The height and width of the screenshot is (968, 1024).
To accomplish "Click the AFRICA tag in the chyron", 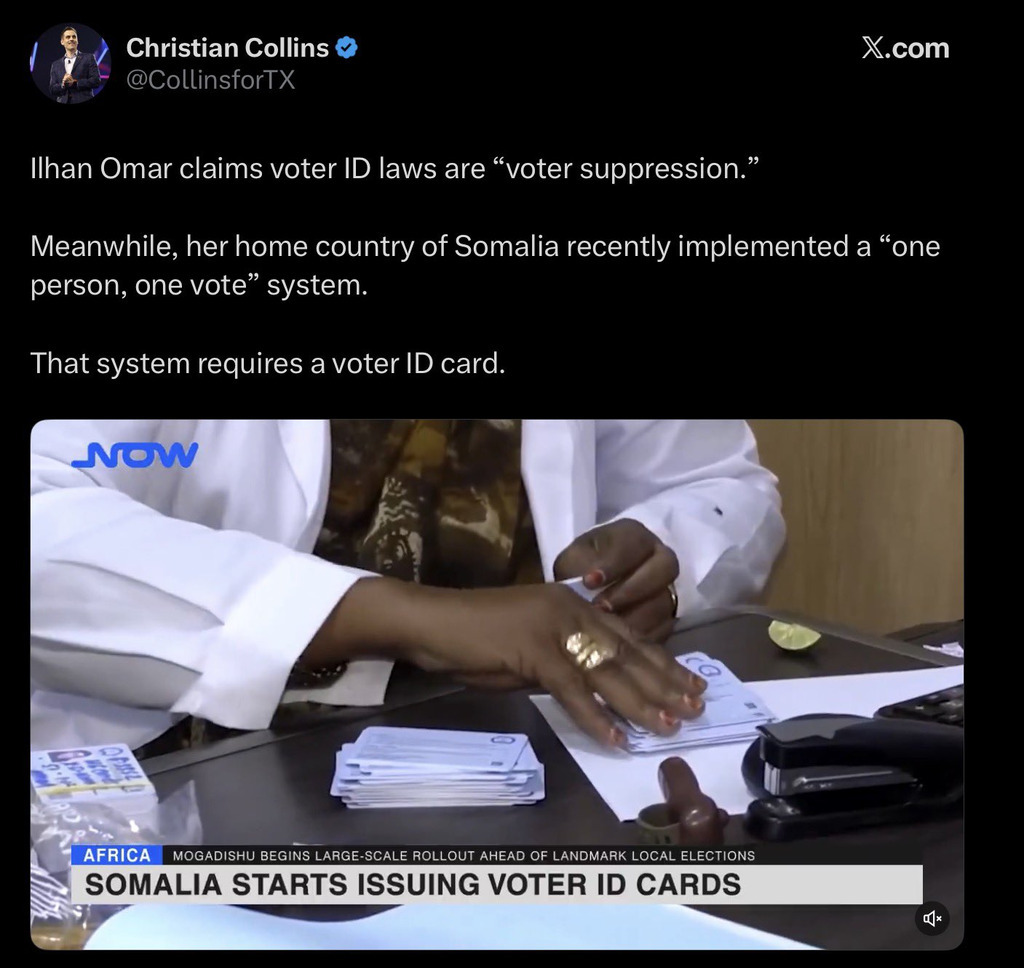I will (117, 855).
